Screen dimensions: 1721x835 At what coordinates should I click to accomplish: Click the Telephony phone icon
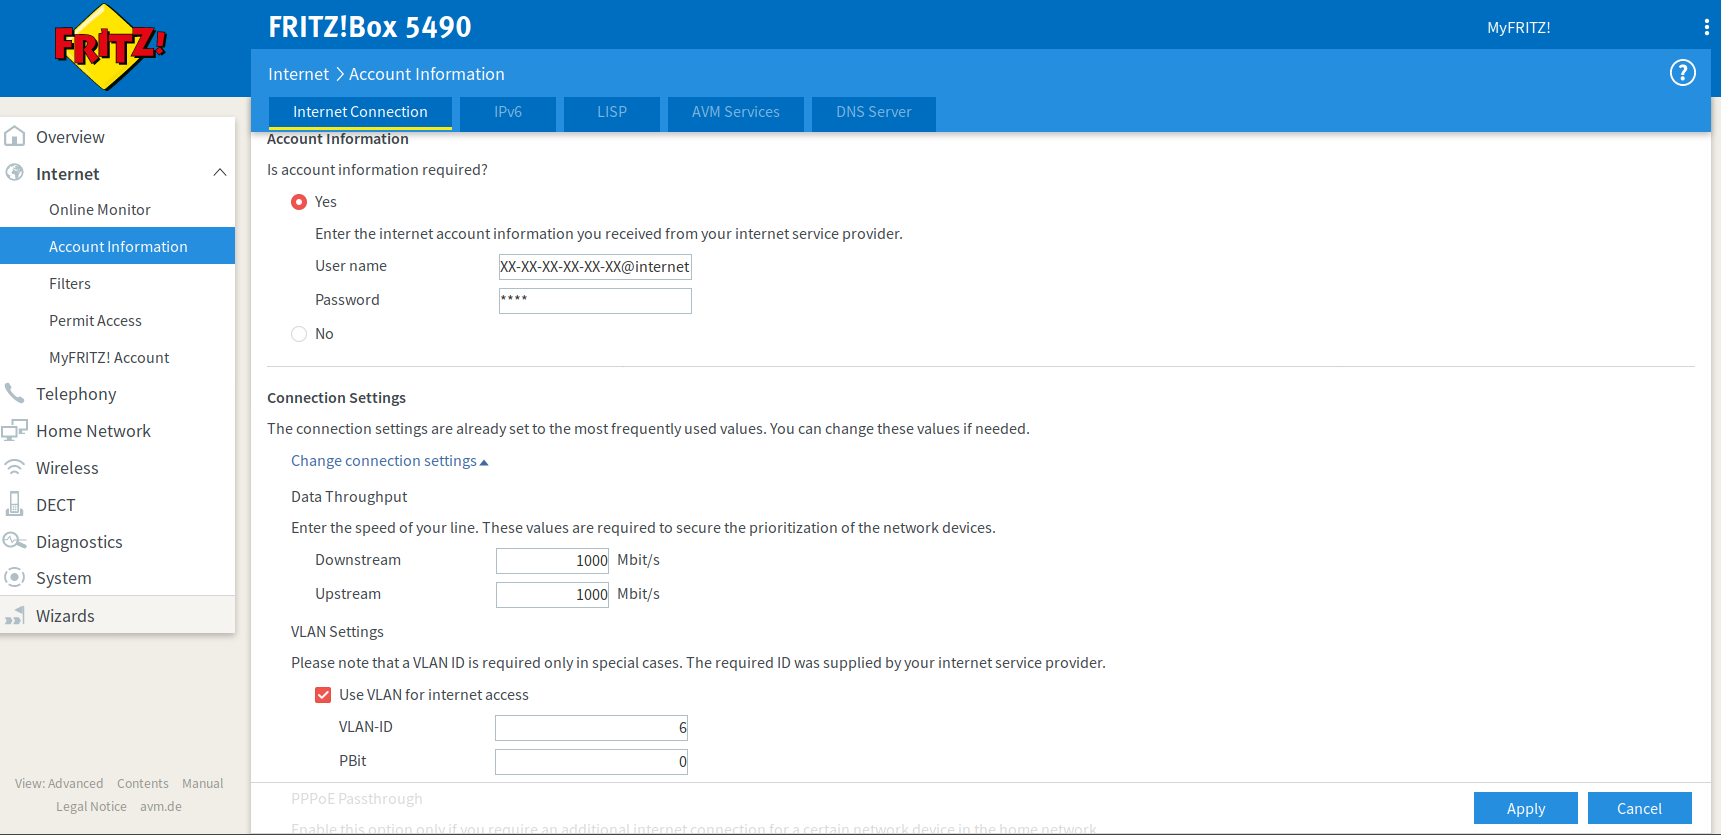pos(15,393)
